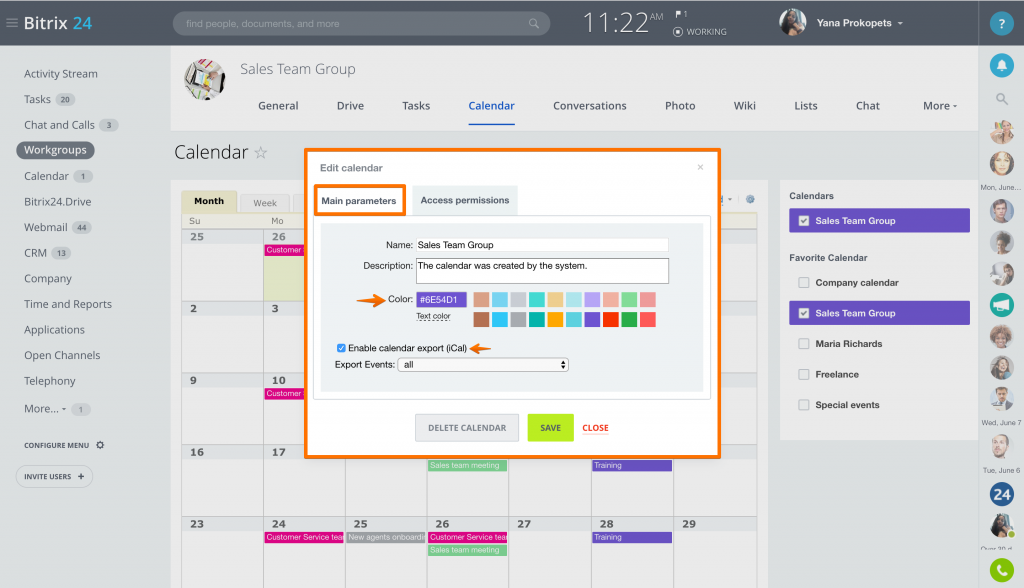
Task: Star the Calendar page as favorite
Action: coord(261,152)
